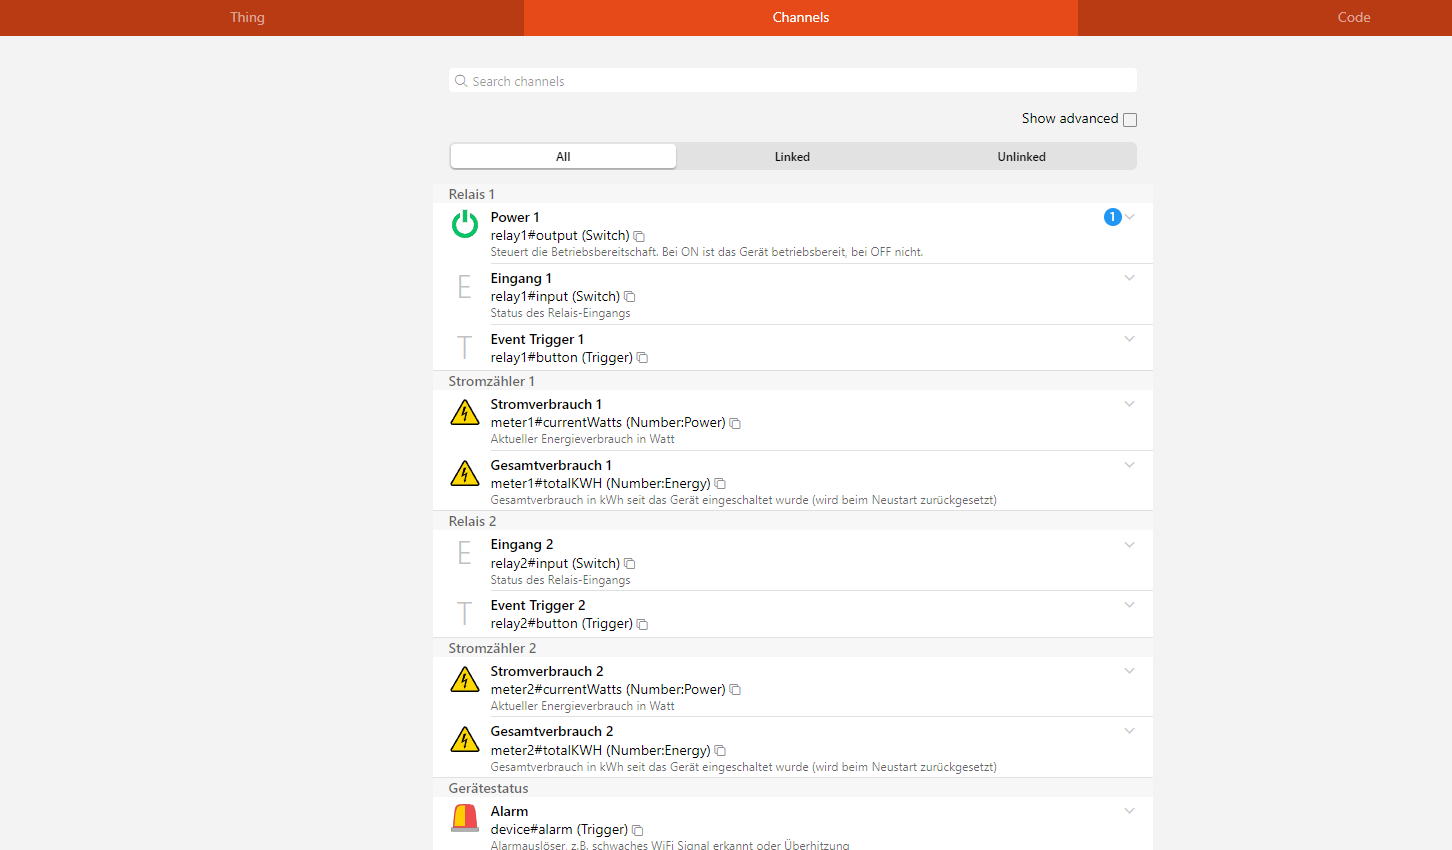Click the Search channels field
The height and width of the screenshot is (850, 1452).
(792, 81)
